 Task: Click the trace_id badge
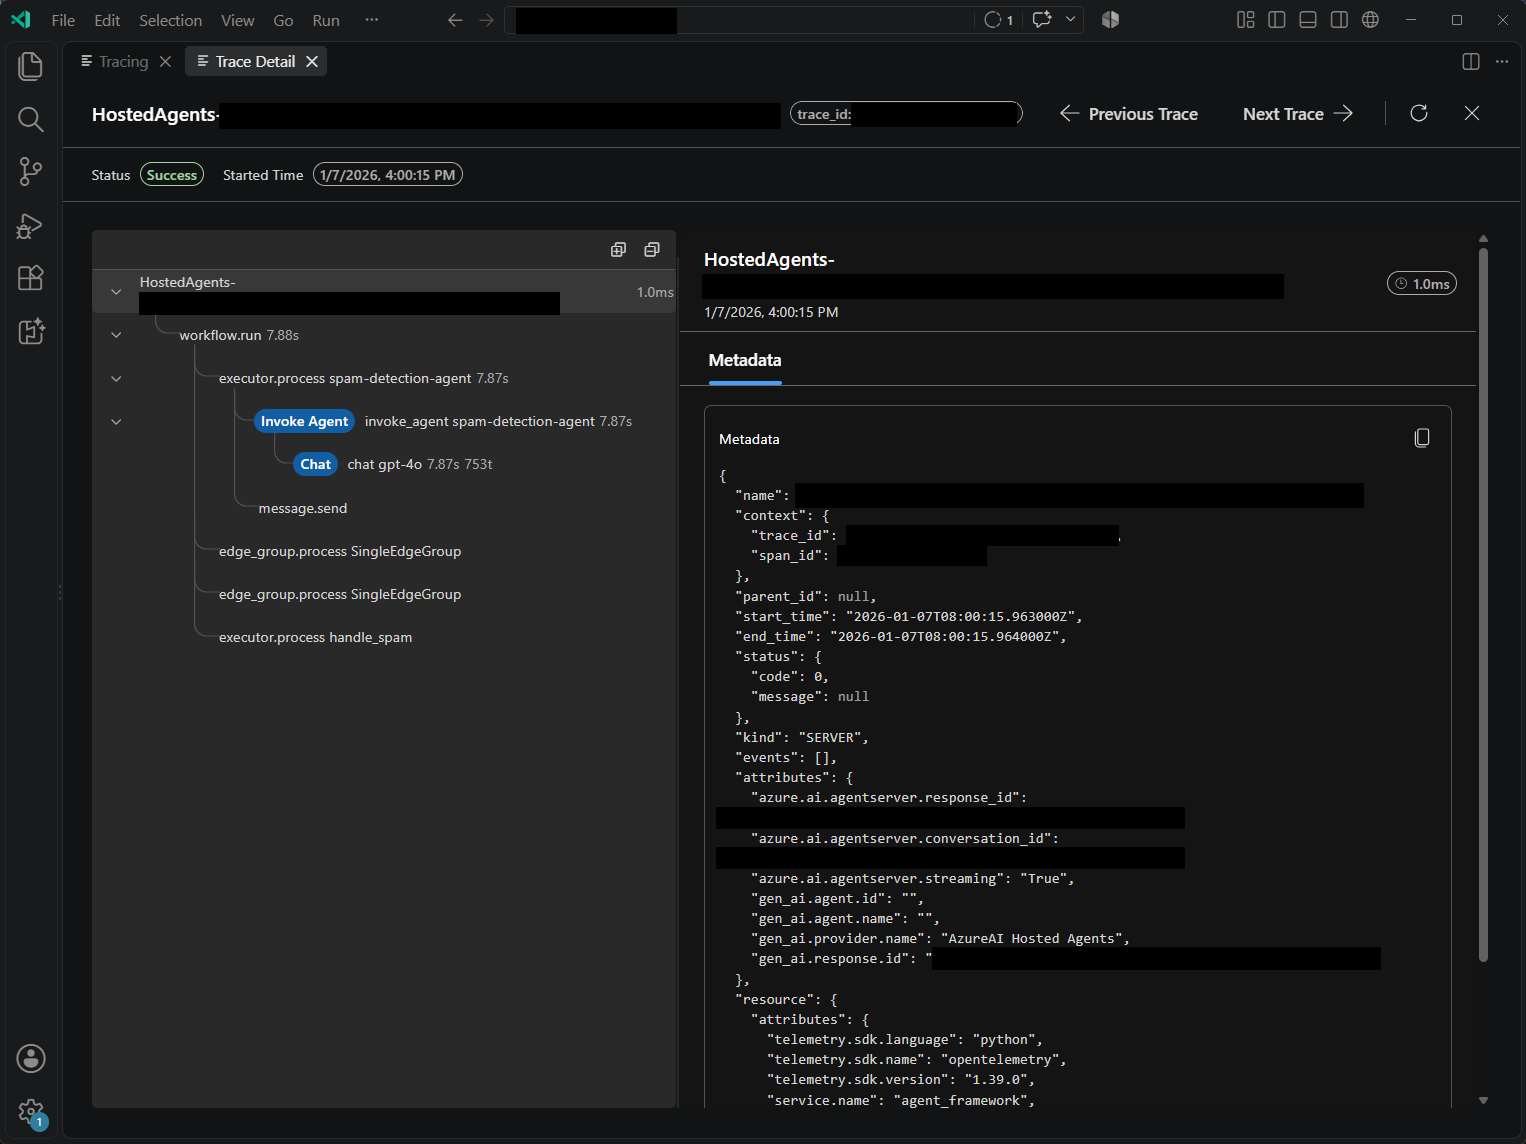(x=906, y=114)
